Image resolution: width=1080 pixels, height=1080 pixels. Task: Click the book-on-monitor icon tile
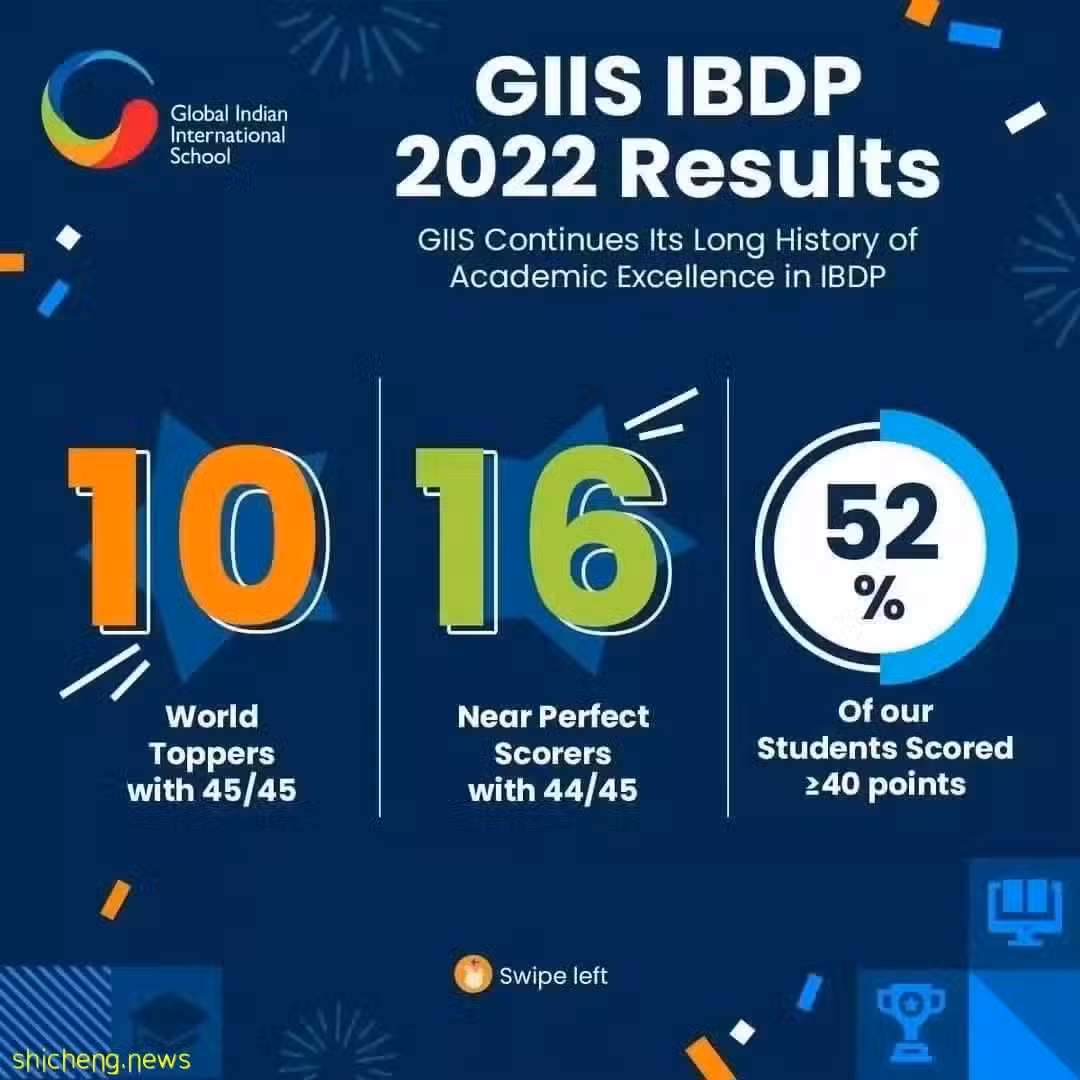pos(1024,913)
